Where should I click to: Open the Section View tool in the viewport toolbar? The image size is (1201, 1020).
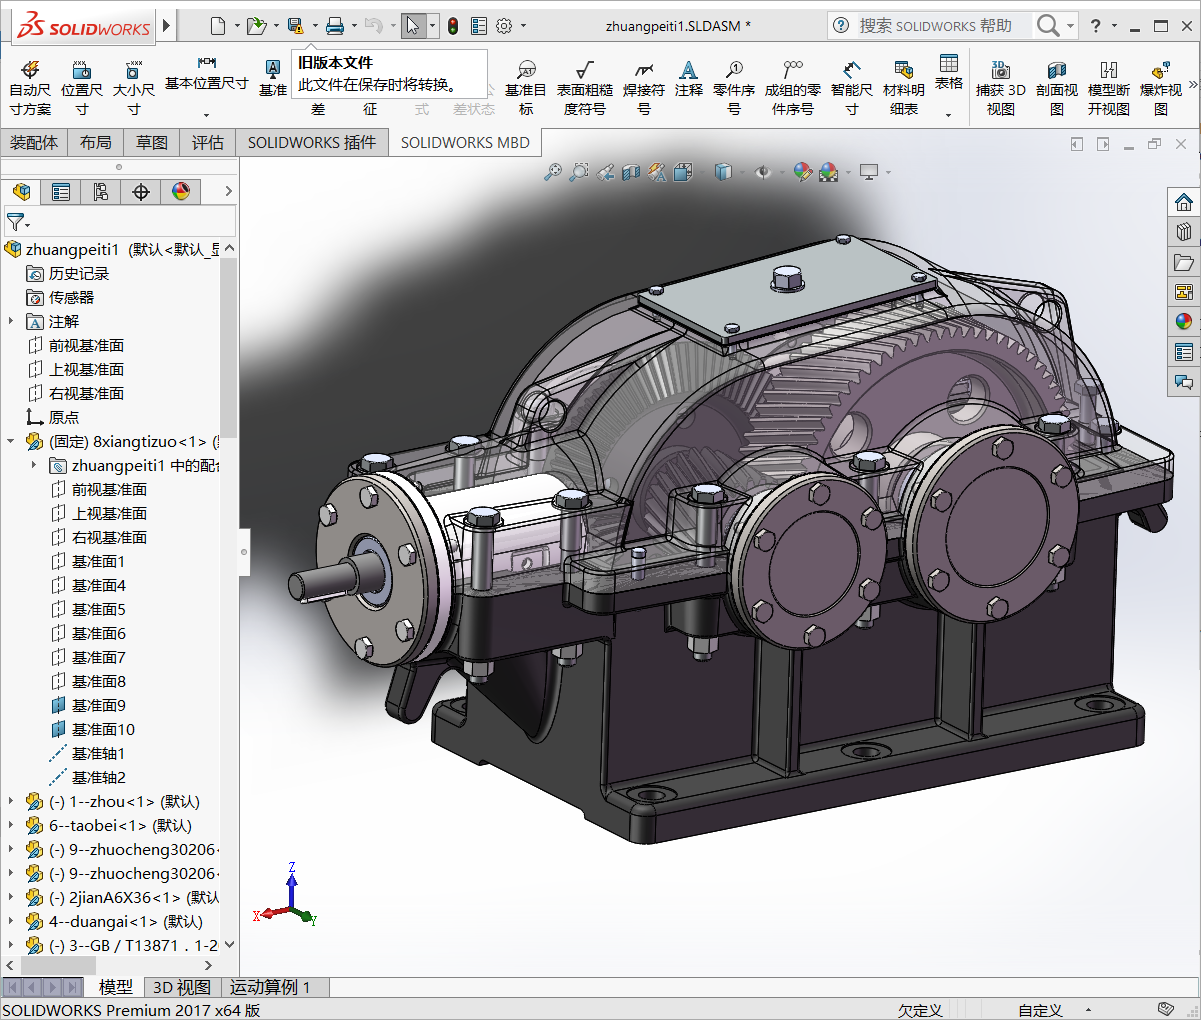630,172
